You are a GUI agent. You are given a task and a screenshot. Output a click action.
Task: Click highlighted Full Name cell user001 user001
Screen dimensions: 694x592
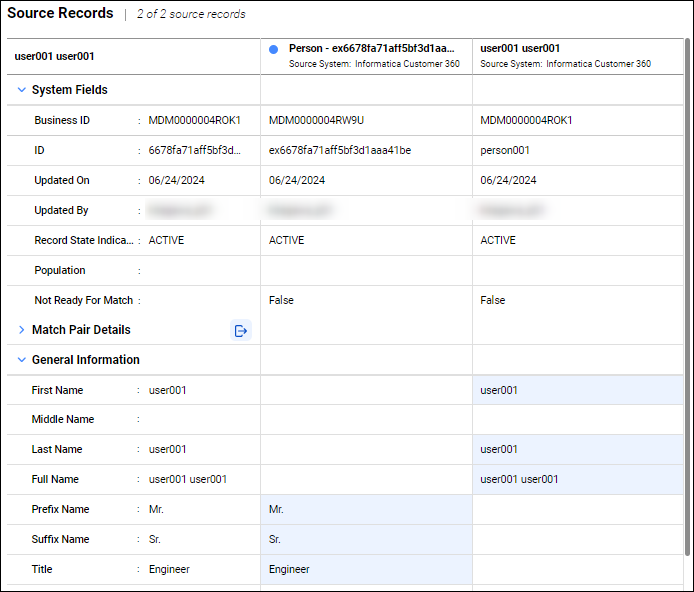point(578,480)
